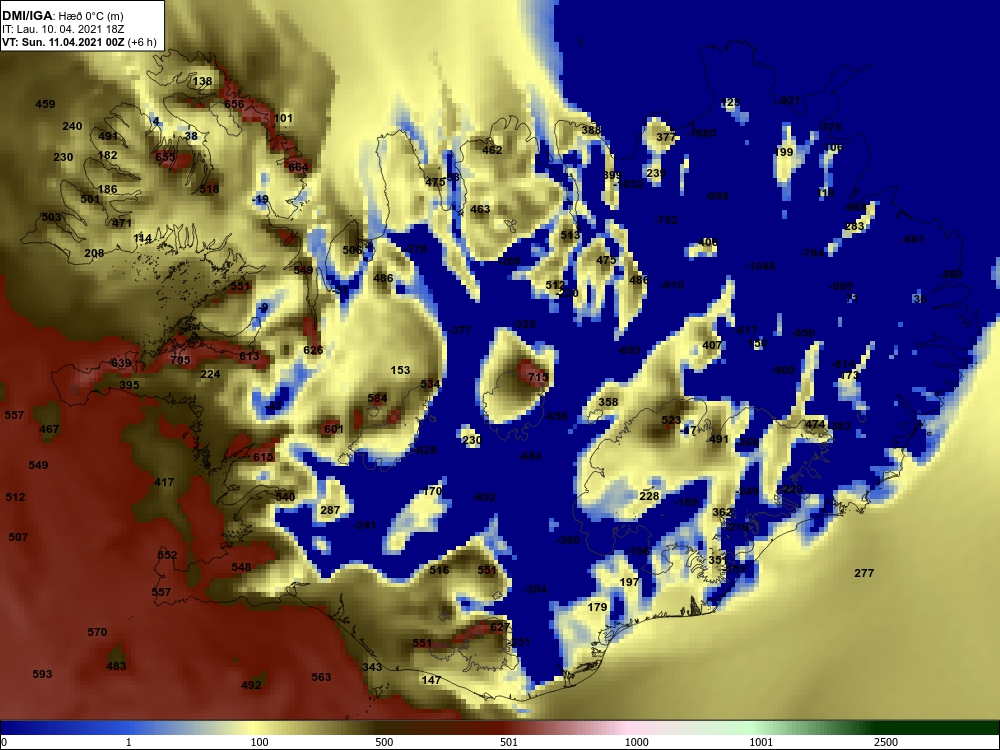Select the map value 101

coord(283,118)
